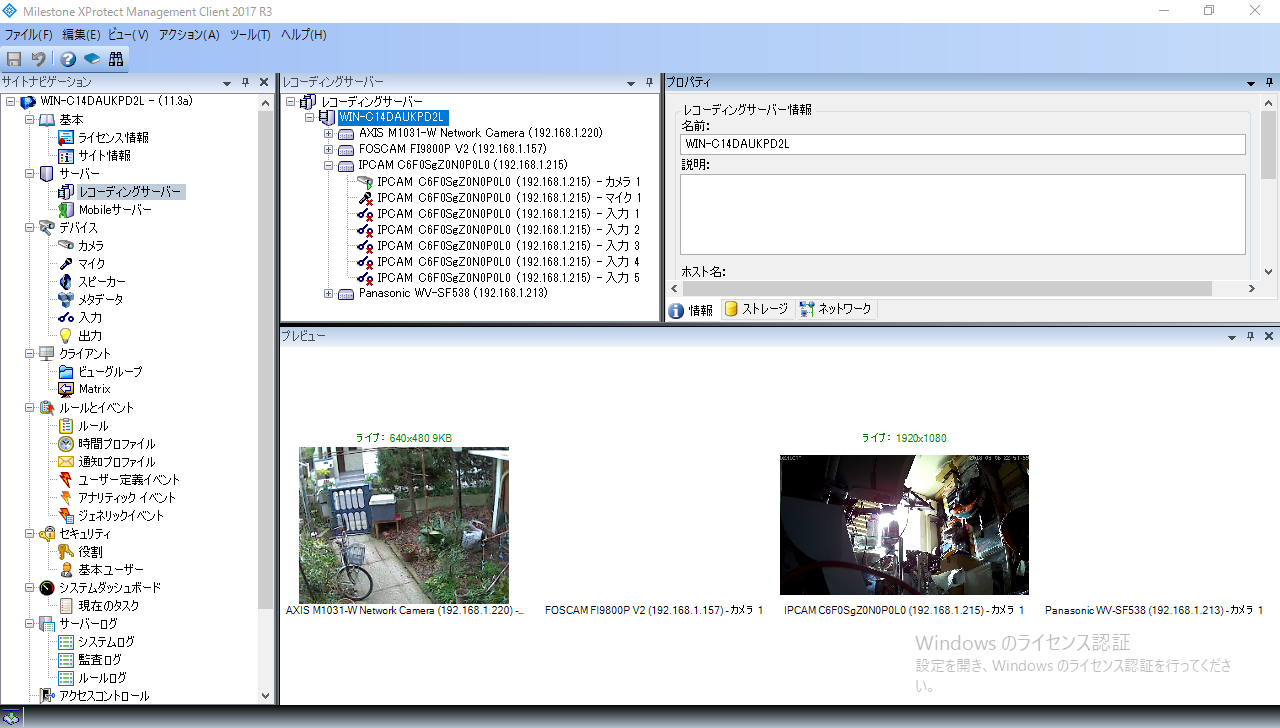This screenshot has height=728, width=1280.
Task: Click the 現在のタスク icon
Action: [x=66, y=606]
